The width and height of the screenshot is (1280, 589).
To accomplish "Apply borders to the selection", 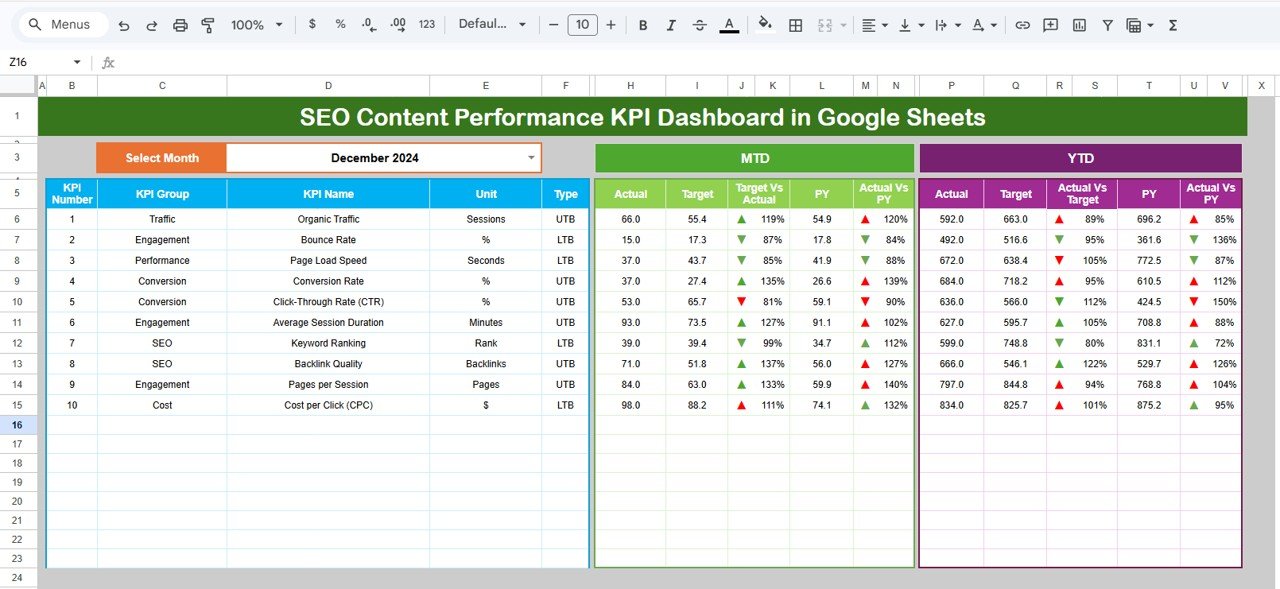I will 795,24.
